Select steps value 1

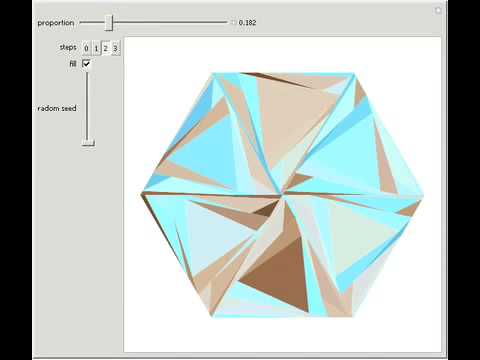(x=96, y=49)
